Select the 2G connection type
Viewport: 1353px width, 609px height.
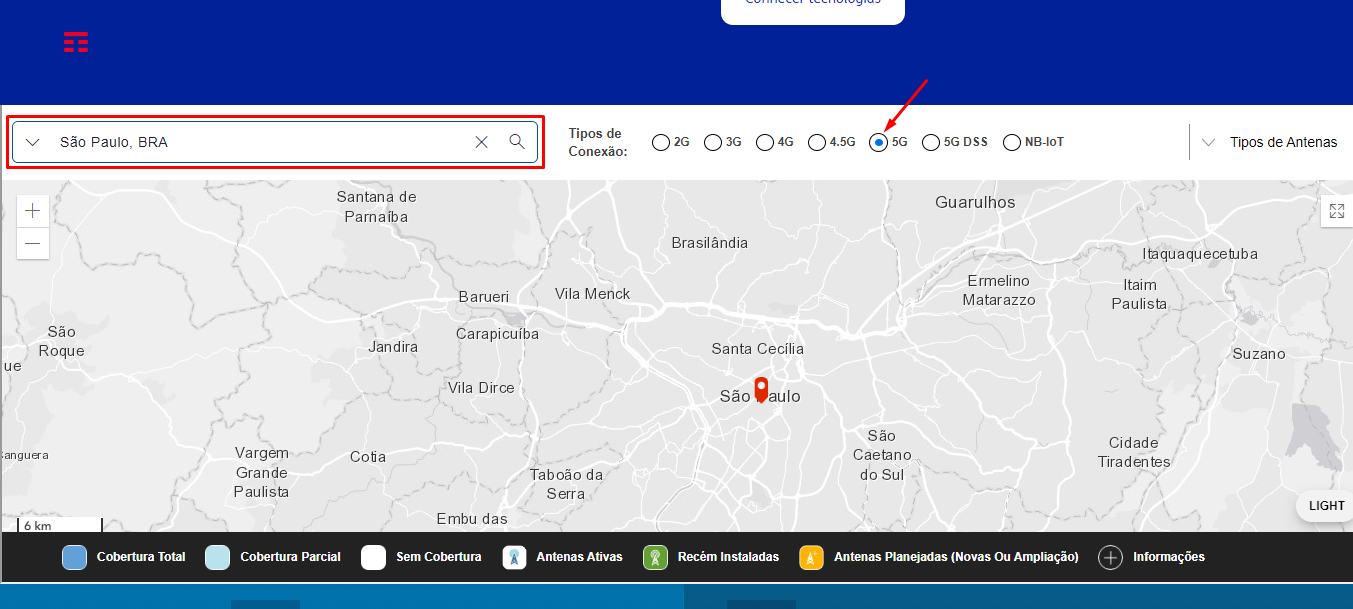pyautogui.click(x=661, y=142)
